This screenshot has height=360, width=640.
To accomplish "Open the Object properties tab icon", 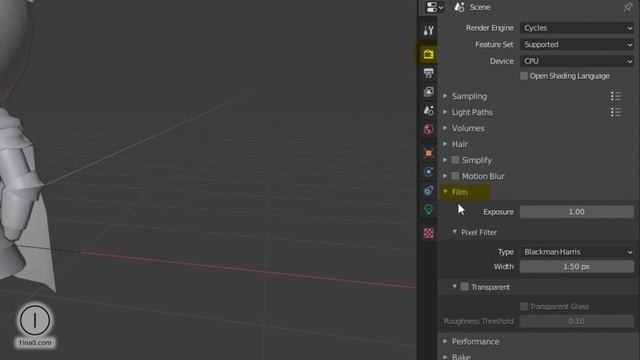I will 428,153.
